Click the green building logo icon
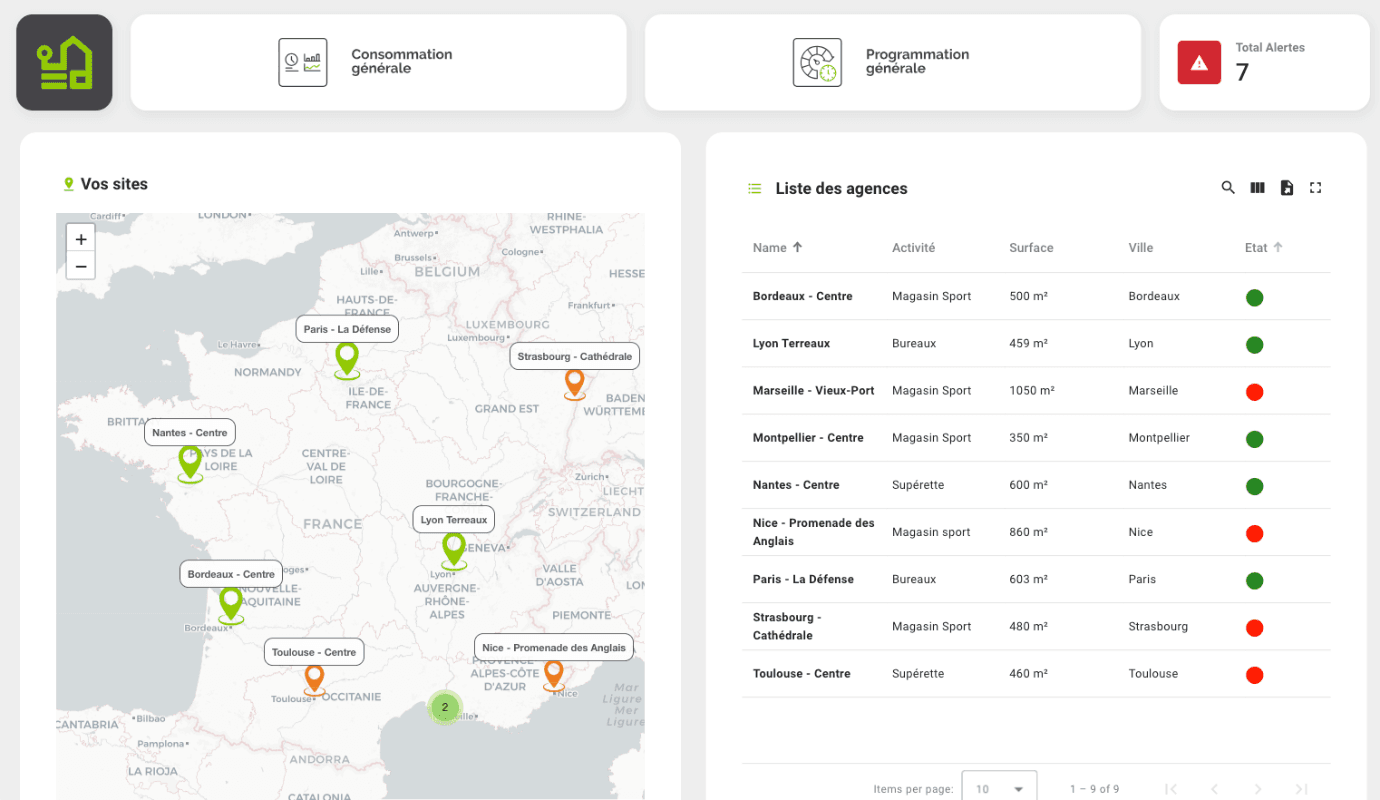The height and width of the screenshot is (800, 1380). [64, 62]
